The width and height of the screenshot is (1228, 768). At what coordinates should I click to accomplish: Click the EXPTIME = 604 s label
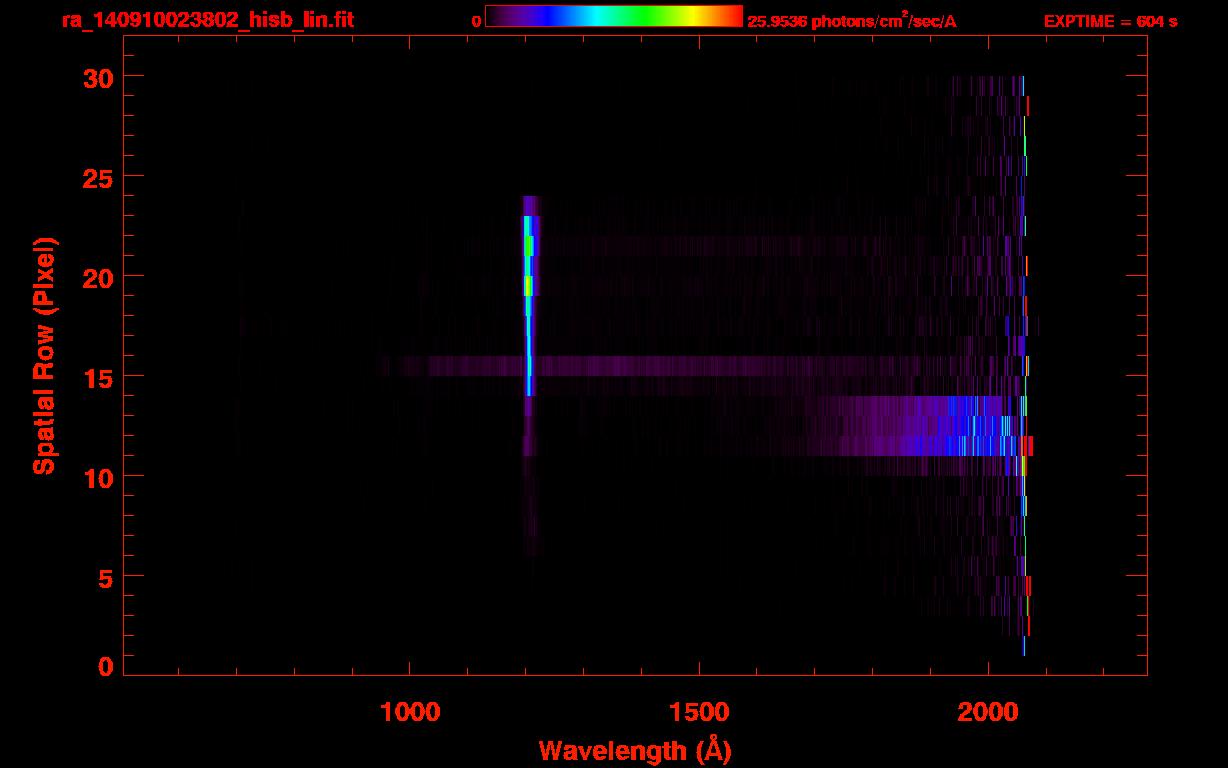coord(1110,21)
